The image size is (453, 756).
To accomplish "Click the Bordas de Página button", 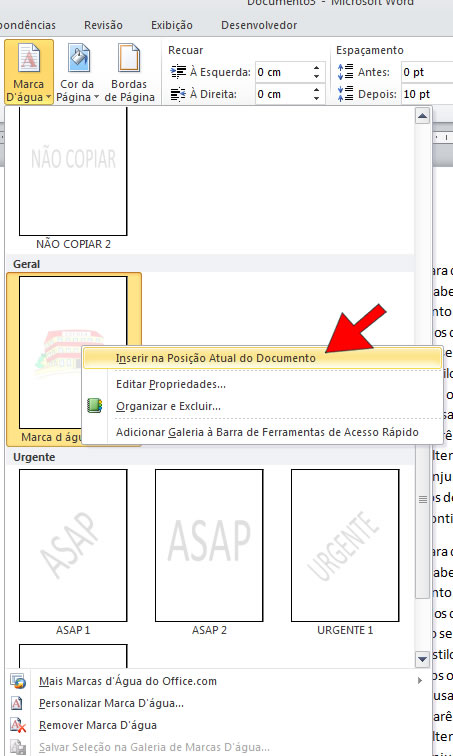I will tap(129, 72).
